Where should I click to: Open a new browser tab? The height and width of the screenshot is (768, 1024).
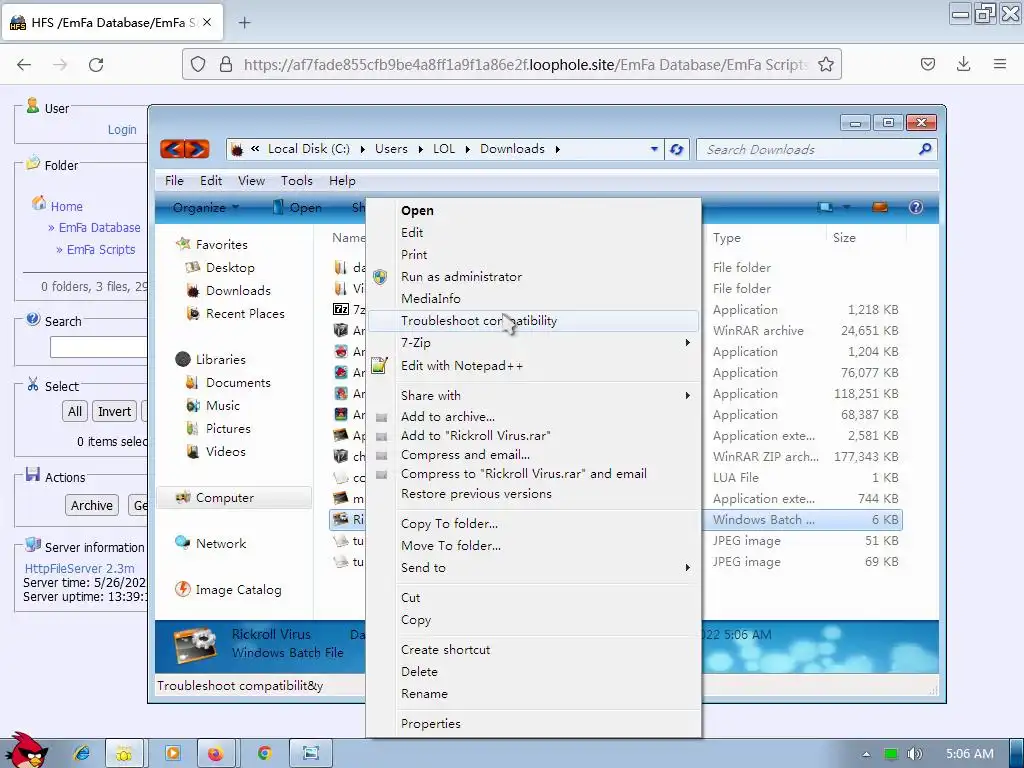244,23
